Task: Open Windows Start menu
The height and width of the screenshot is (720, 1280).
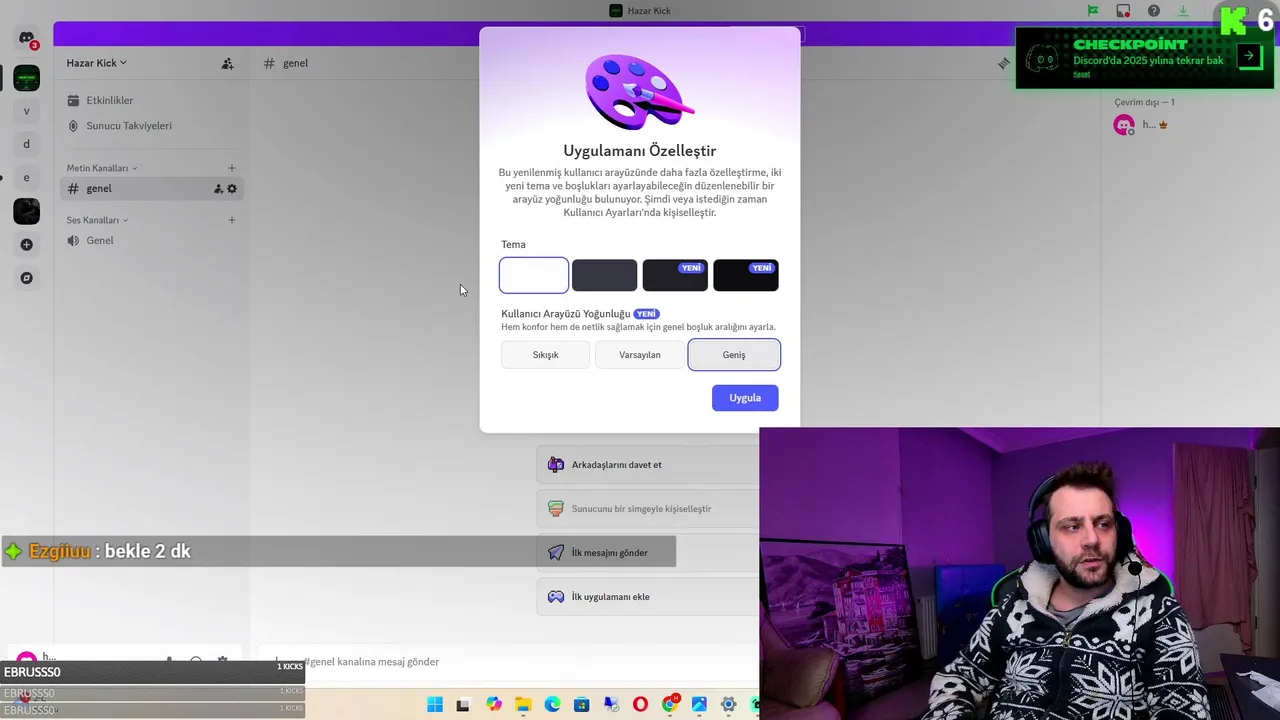Action: (x=435, y=705)
